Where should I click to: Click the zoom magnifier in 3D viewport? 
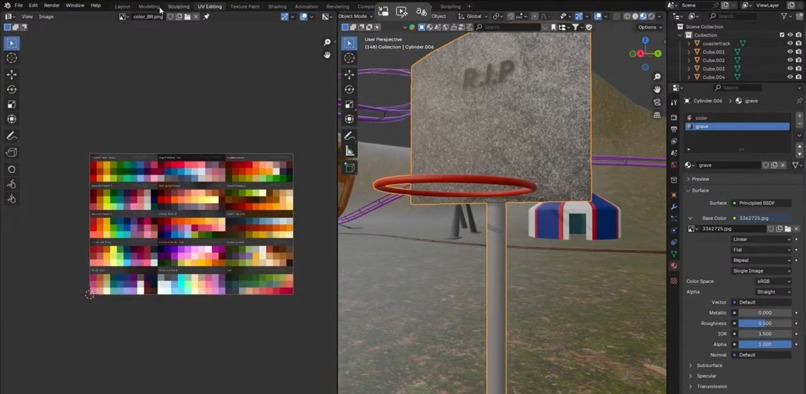point(657,77)
